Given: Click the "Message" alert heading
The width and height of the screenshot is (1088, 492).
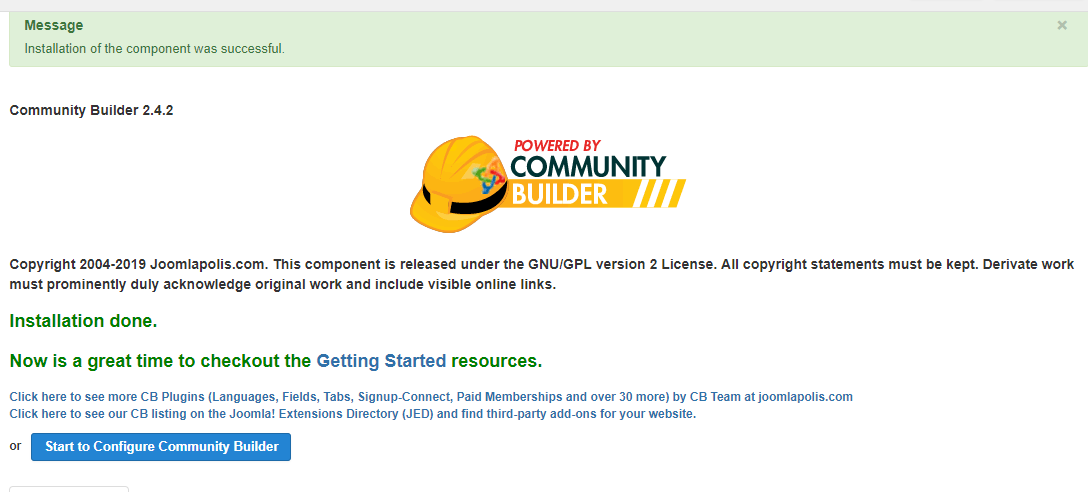Looking at the screenshot, I should click(53, 26).
